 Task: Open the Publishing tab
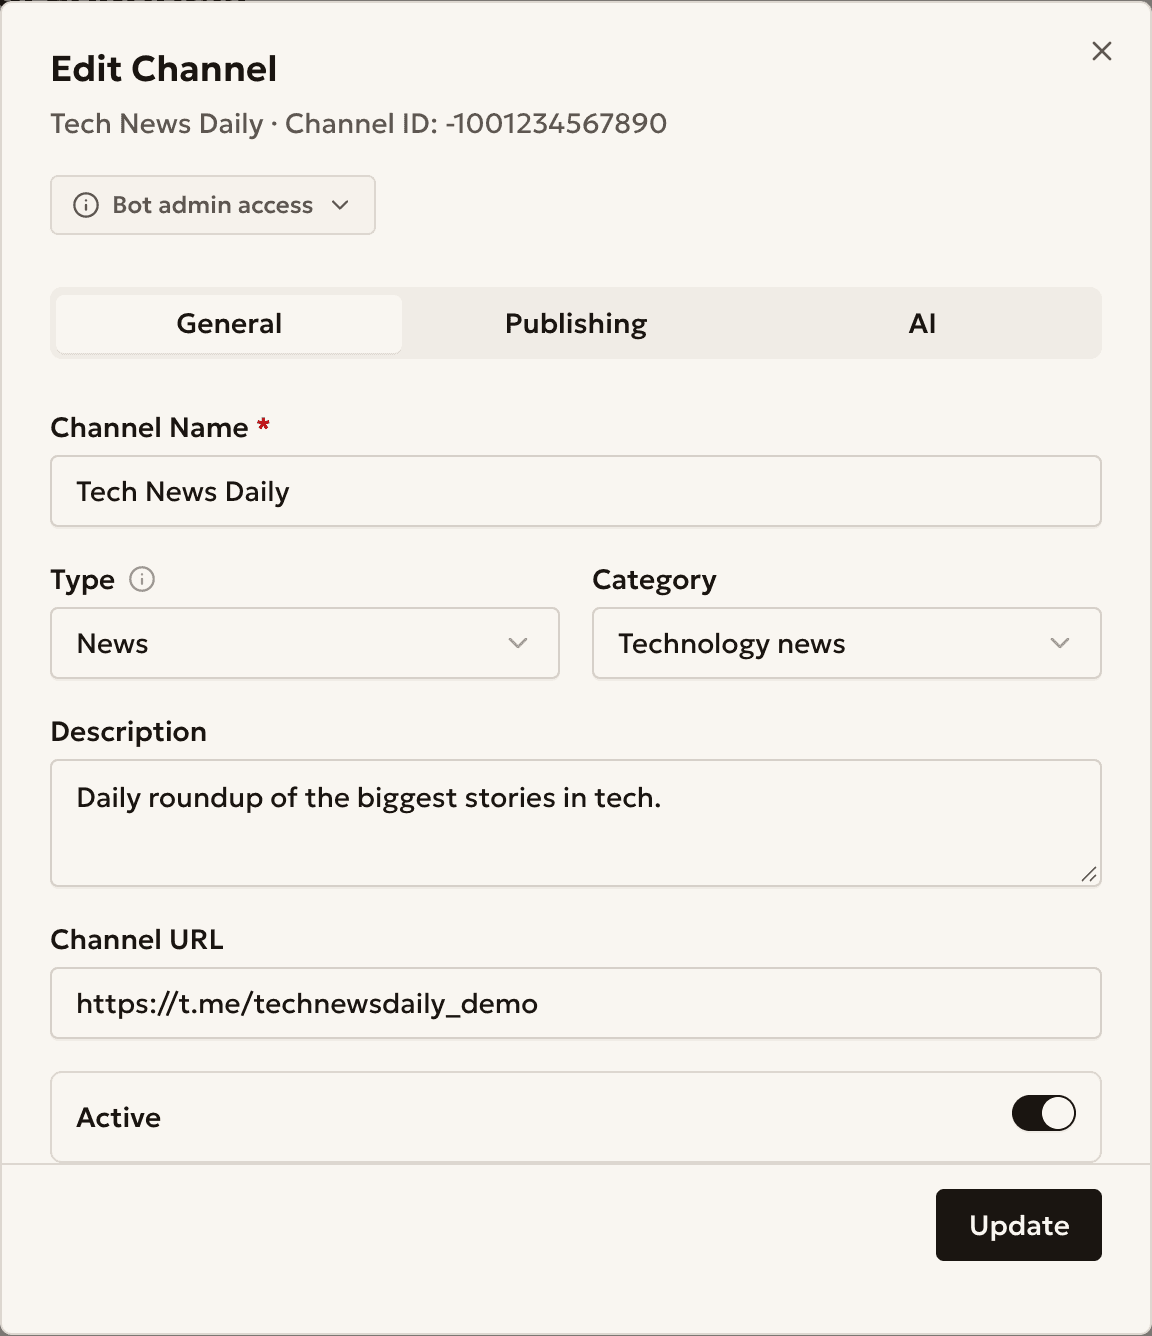[x=576, y=323]
